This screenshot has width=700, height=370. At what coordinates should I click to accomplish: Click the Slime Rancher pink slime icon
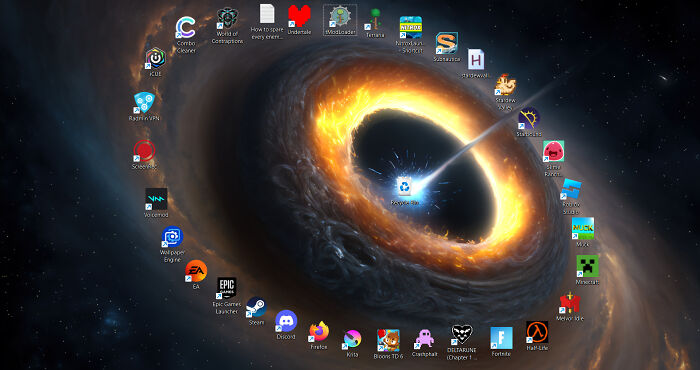click(553, 151)
